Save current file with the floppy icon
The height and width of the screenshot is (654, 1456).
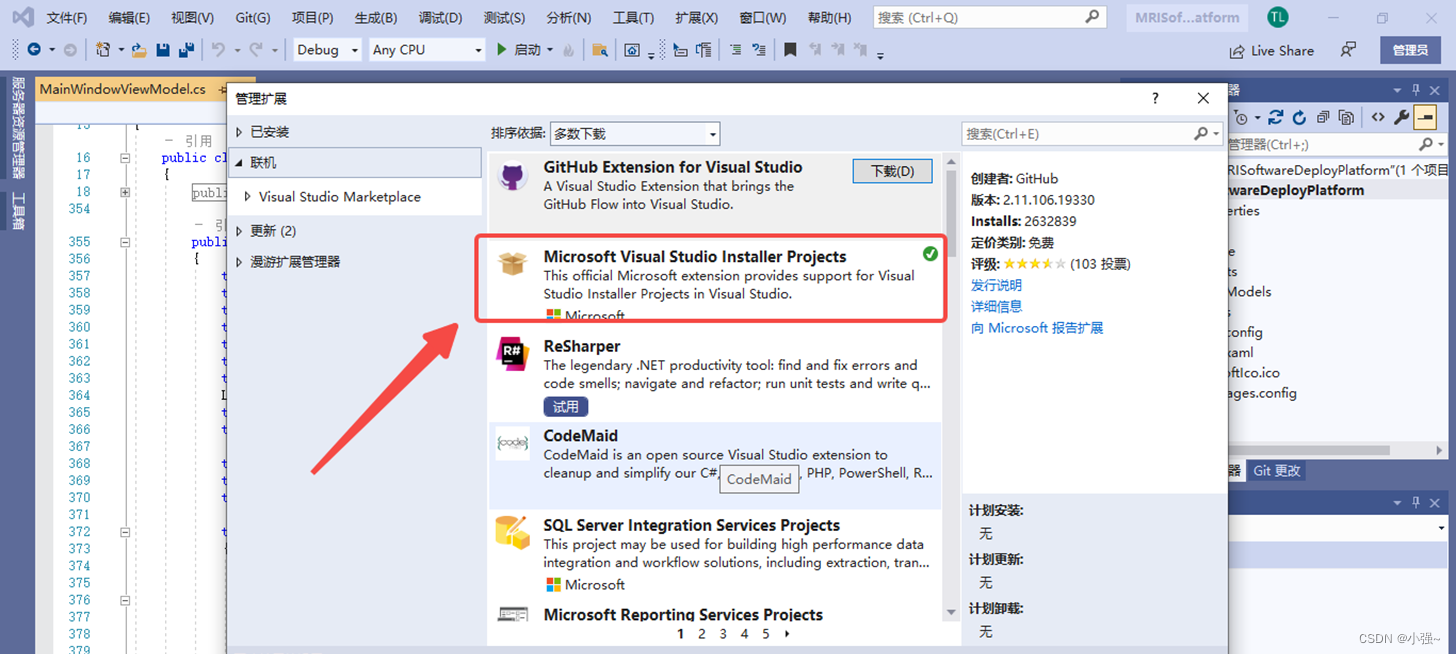pyautogui.click(x=163, y=50)
